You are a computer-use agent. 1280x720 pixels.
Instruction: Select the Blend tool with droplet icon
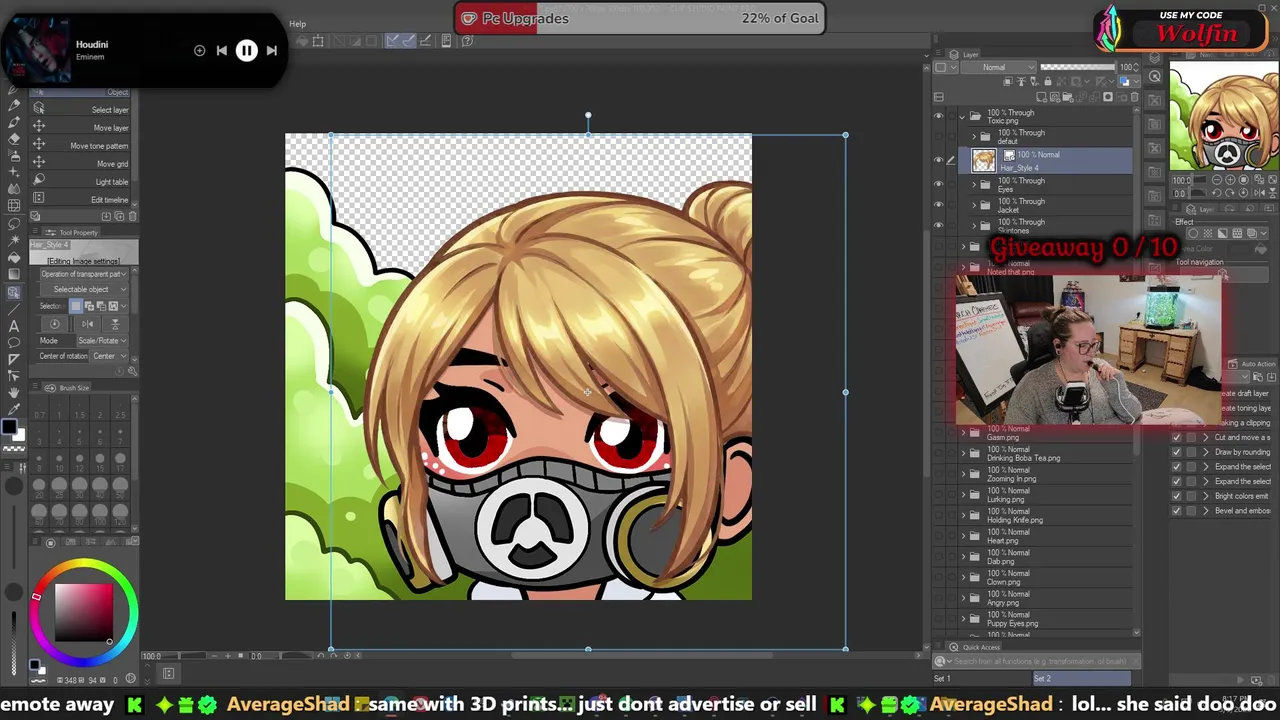[14, 188]
